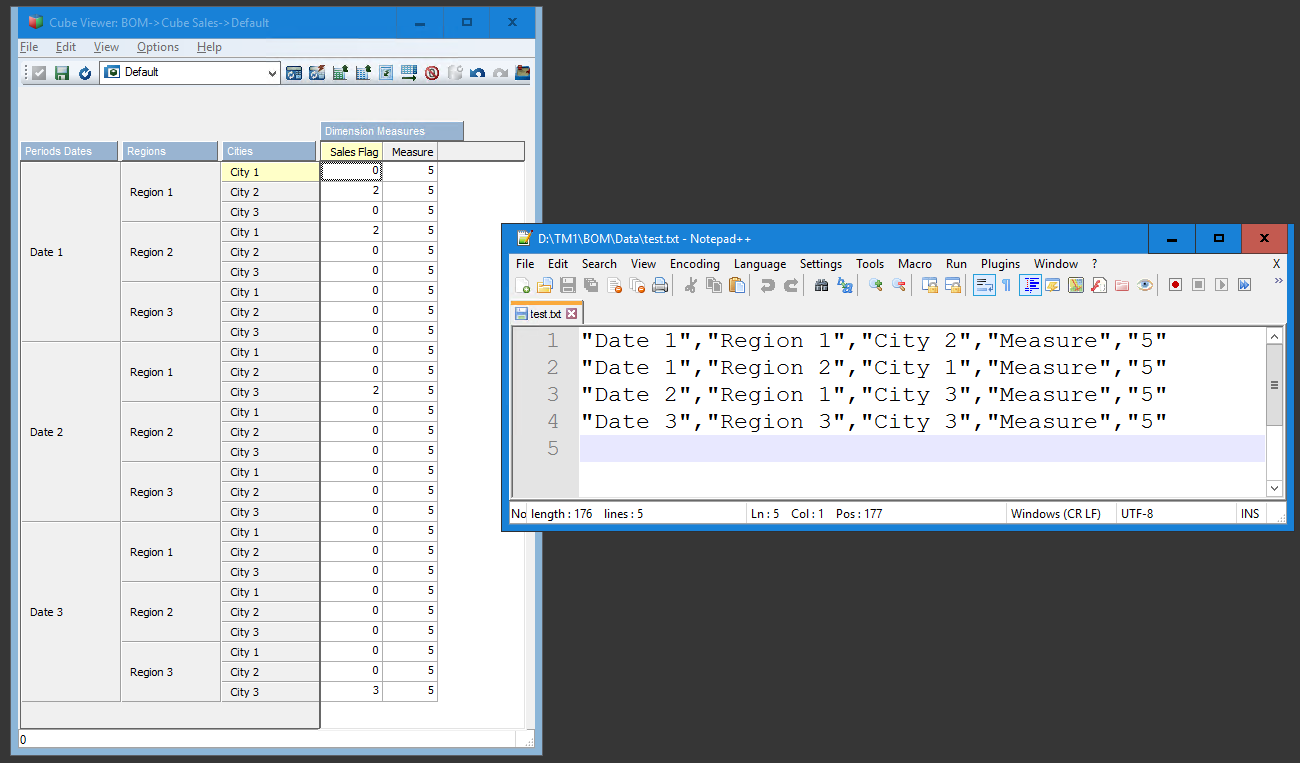1300x763 pixels.
Task: Click the X close-document button in Notepad++ menu bar
Action: tap(1276, 264)
